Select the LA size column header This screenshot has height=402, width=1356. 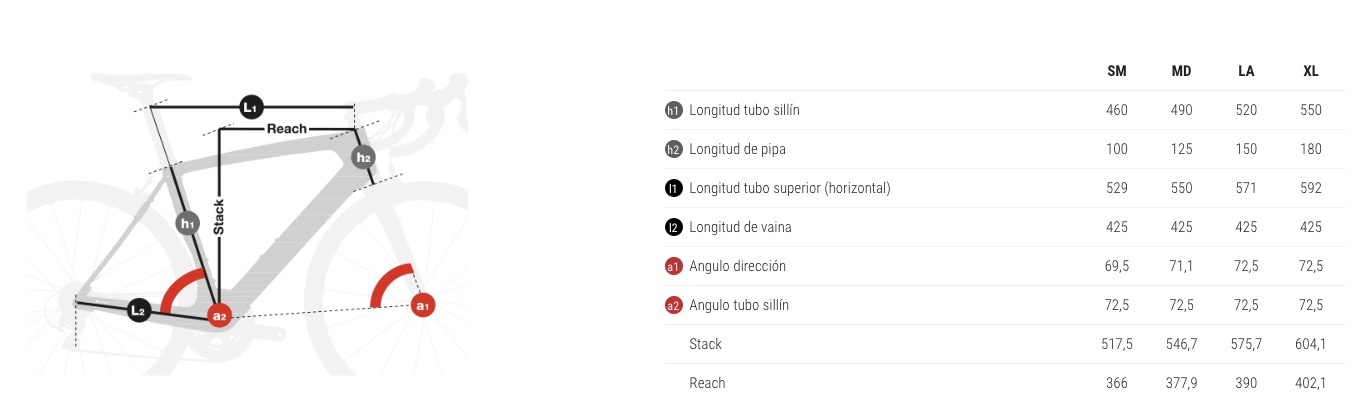1246,71
